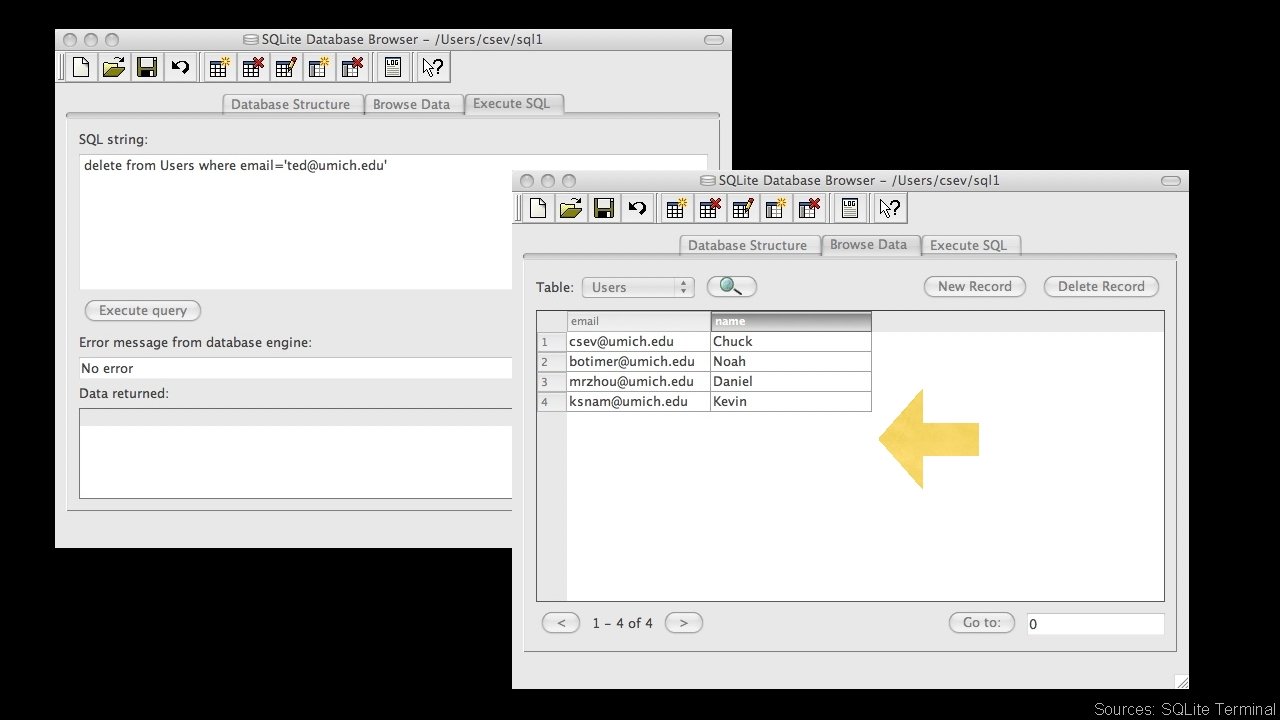
Task: Switch to Execute SQL tab in front window
Action: pyautogui.click(x=968, y=245)
